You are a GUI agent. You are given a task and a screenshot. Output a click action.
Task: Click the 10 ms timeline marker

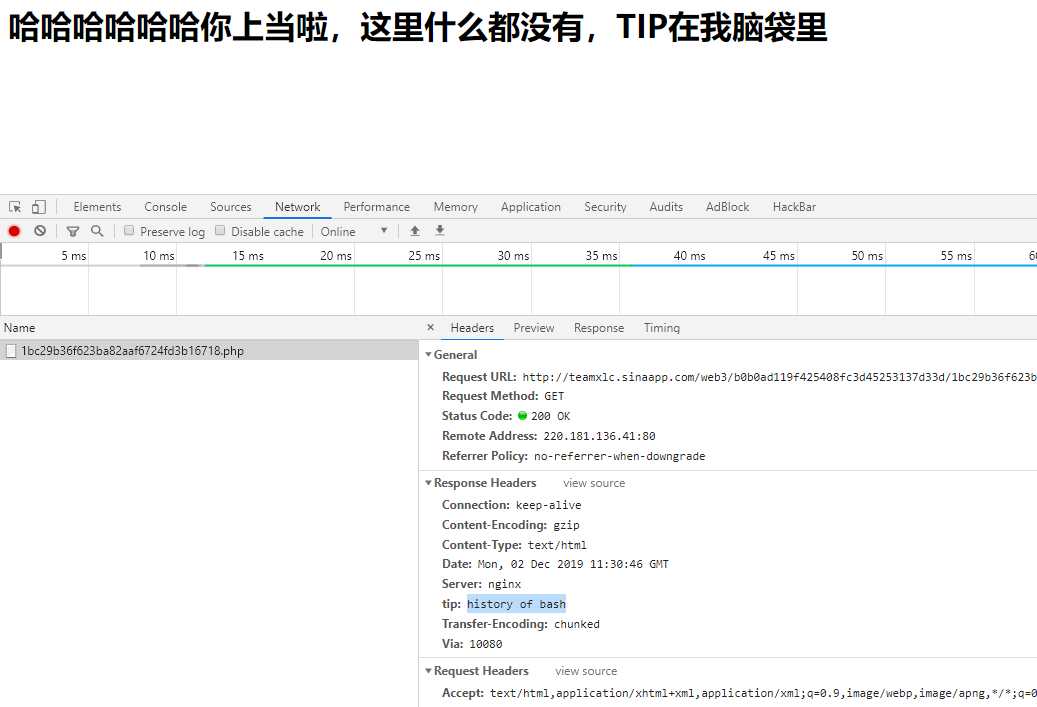coord(159,256)
